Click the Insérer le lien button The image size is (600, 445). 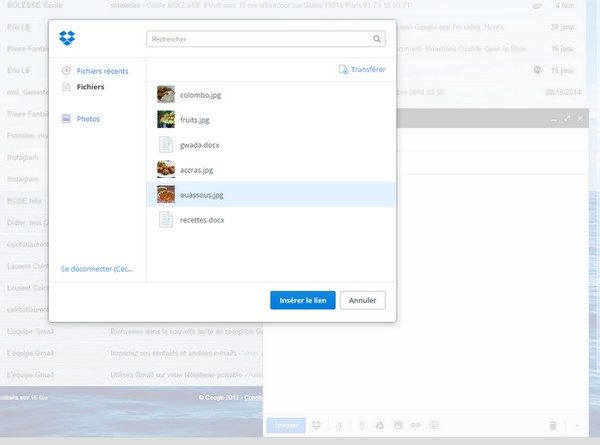303,300
